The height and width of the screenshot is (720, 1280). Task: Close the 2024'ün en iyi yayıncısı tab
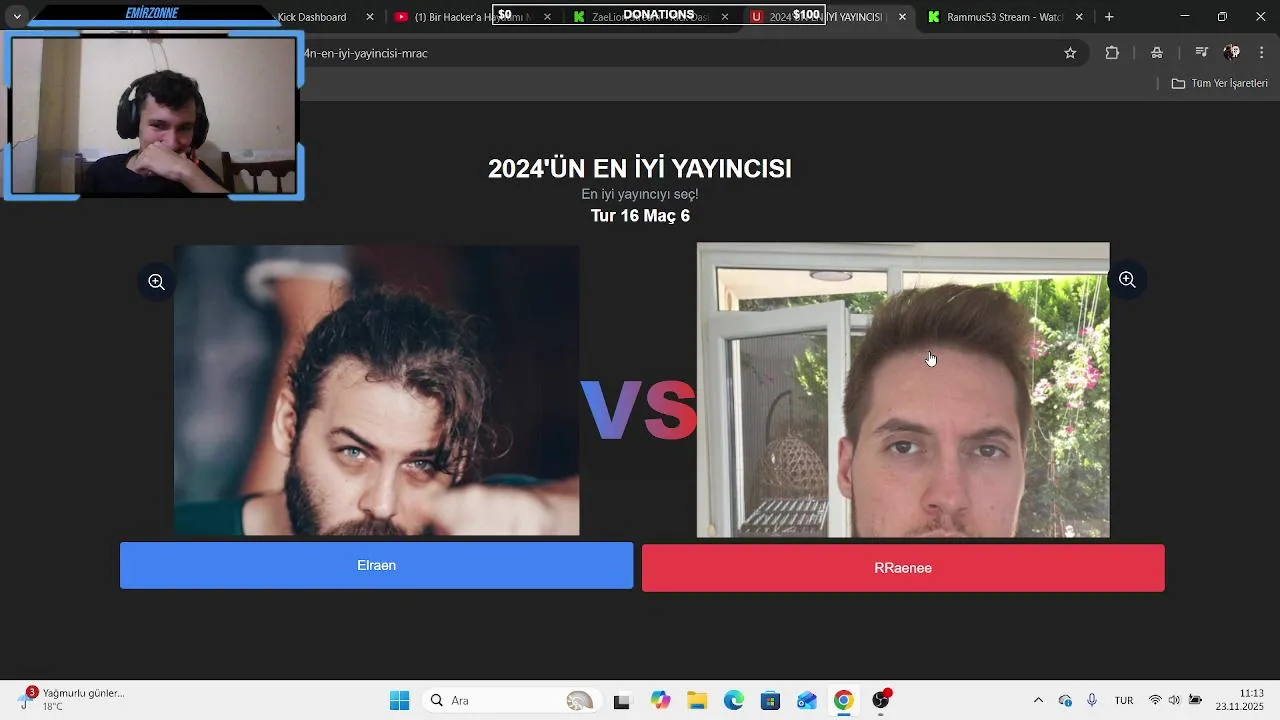902,17
